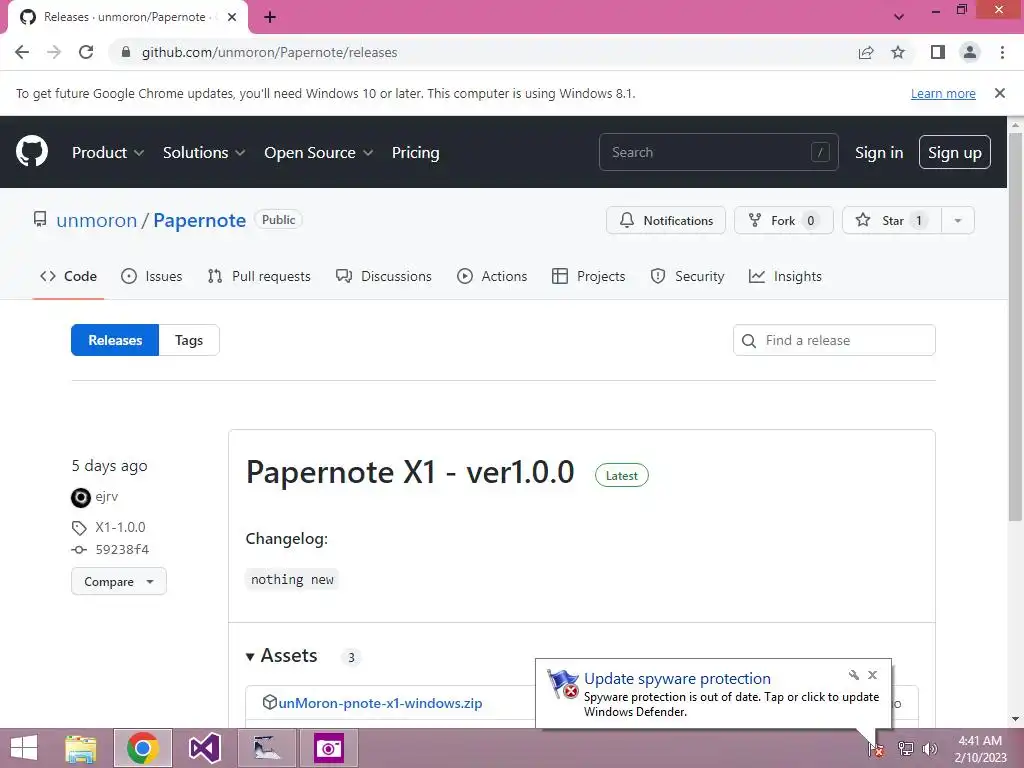The height and width of the screenshot is (768, 1024).
Task: Star the Papernote repository
Action: pyautogui.click(x=892, y=220)
